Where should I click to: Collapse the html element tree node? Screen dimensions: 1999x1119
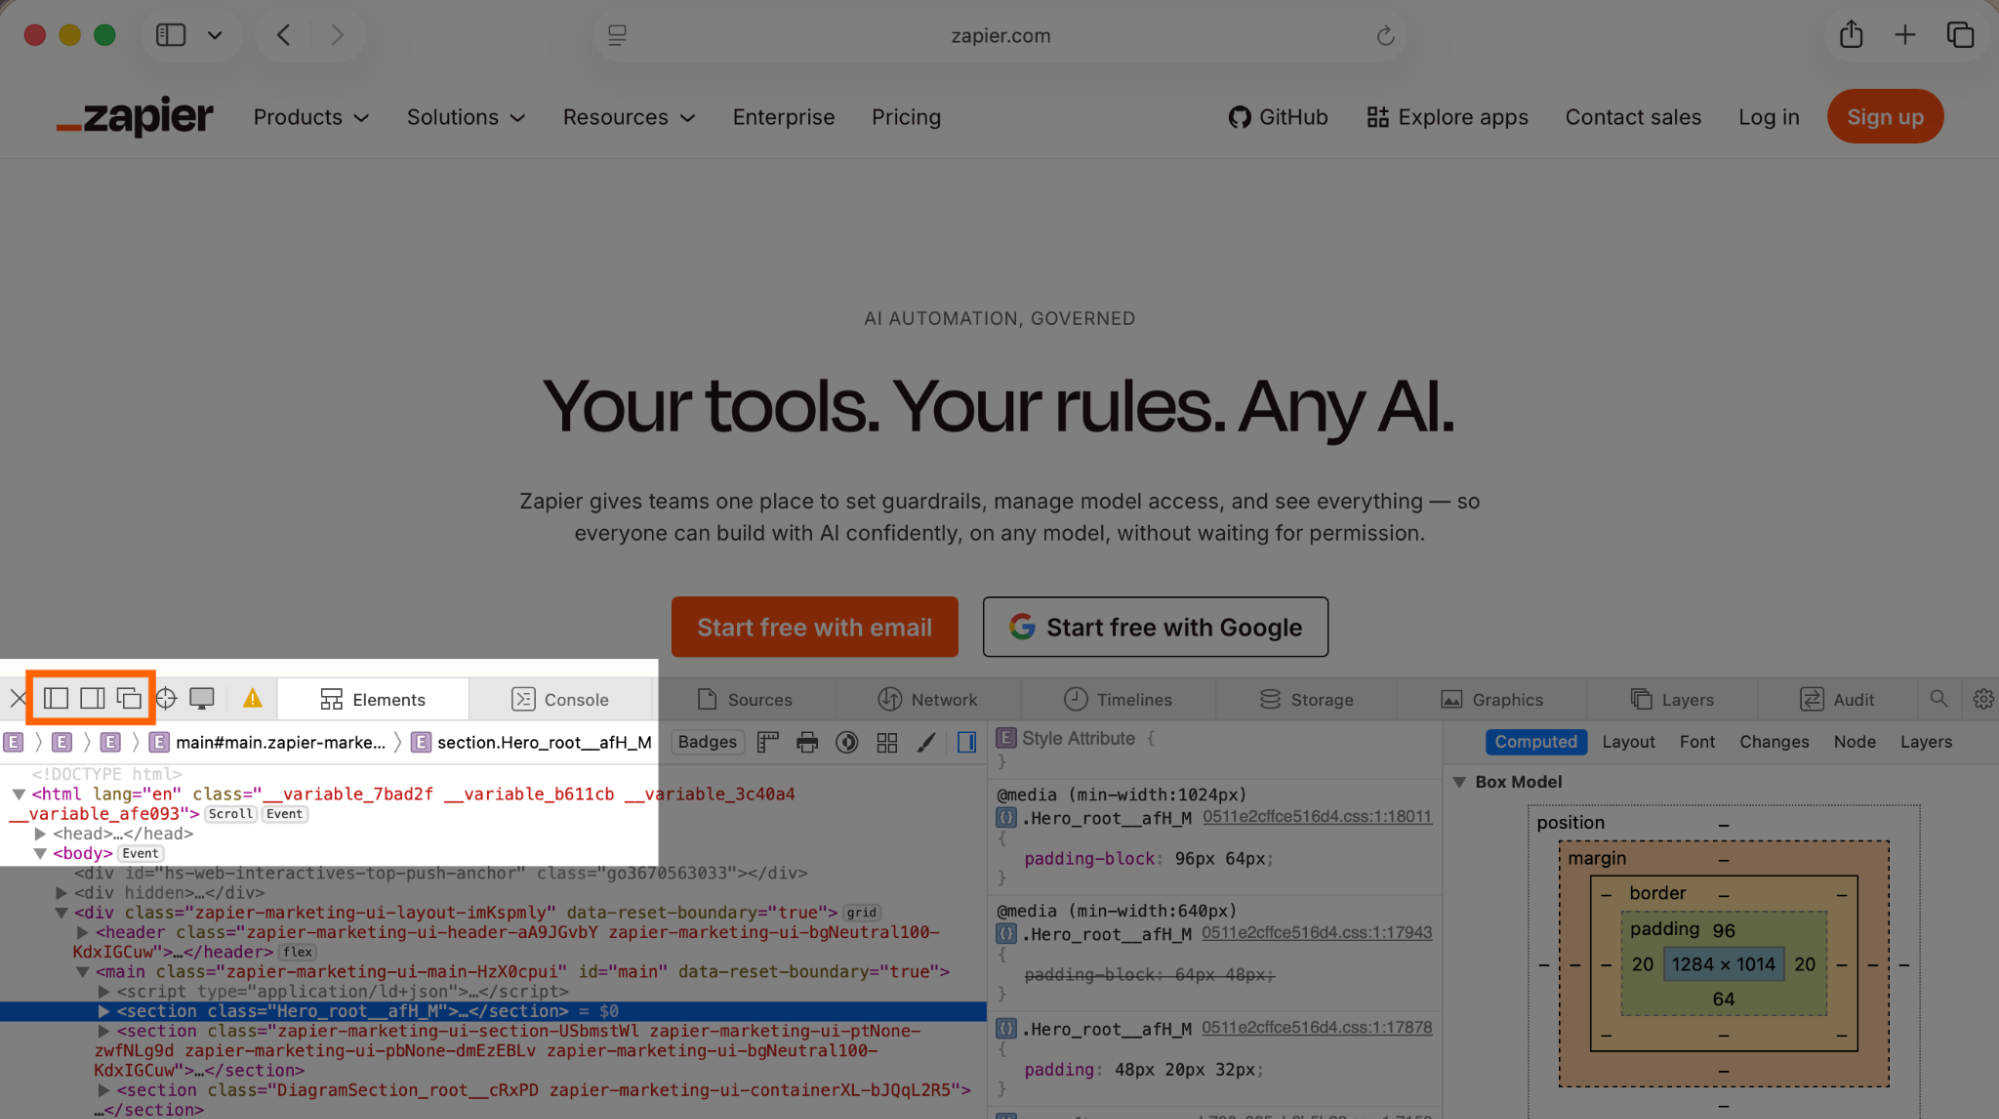18,793
